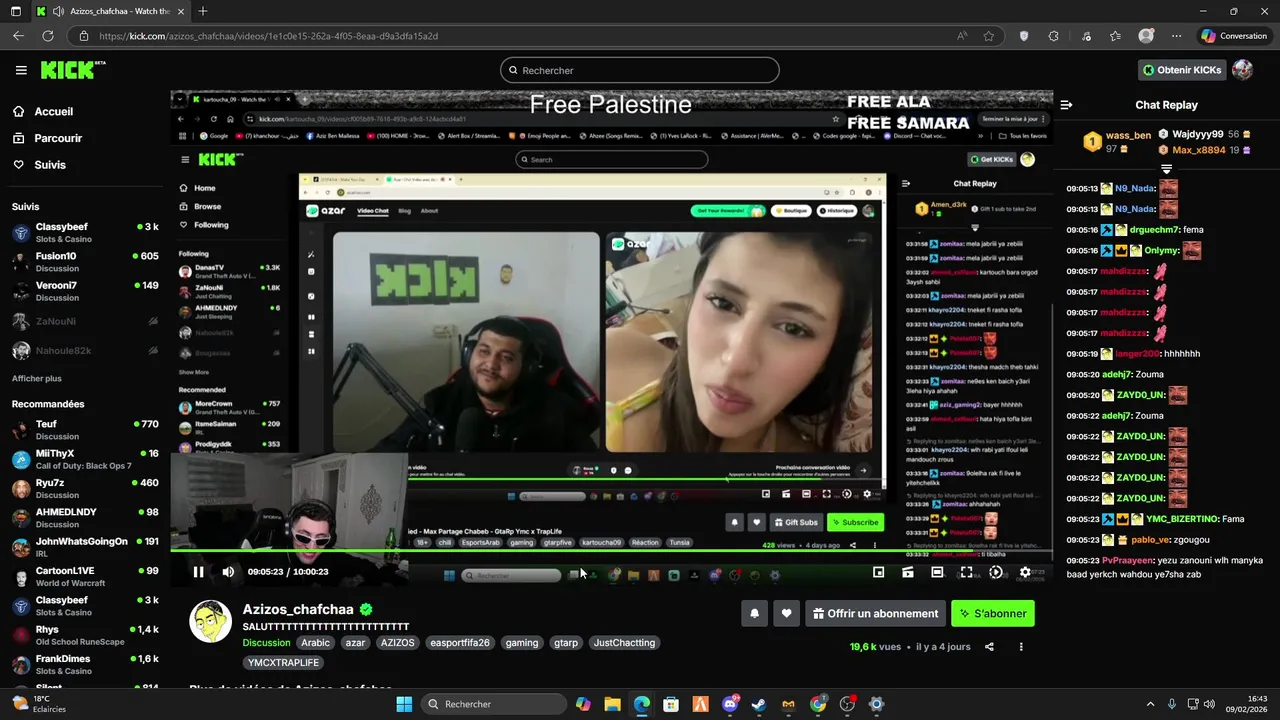Expand the chat leaderboard chevron
This screenshot has width=1280, height=720.
tap(1166, 169)
